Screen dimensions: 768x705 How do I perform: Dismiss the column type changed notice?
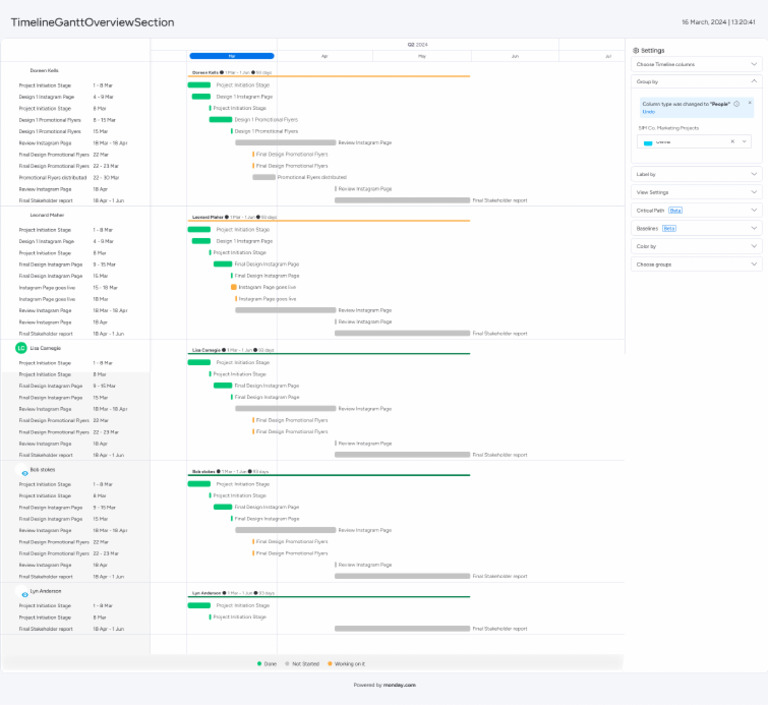click(x=749, y=102)
